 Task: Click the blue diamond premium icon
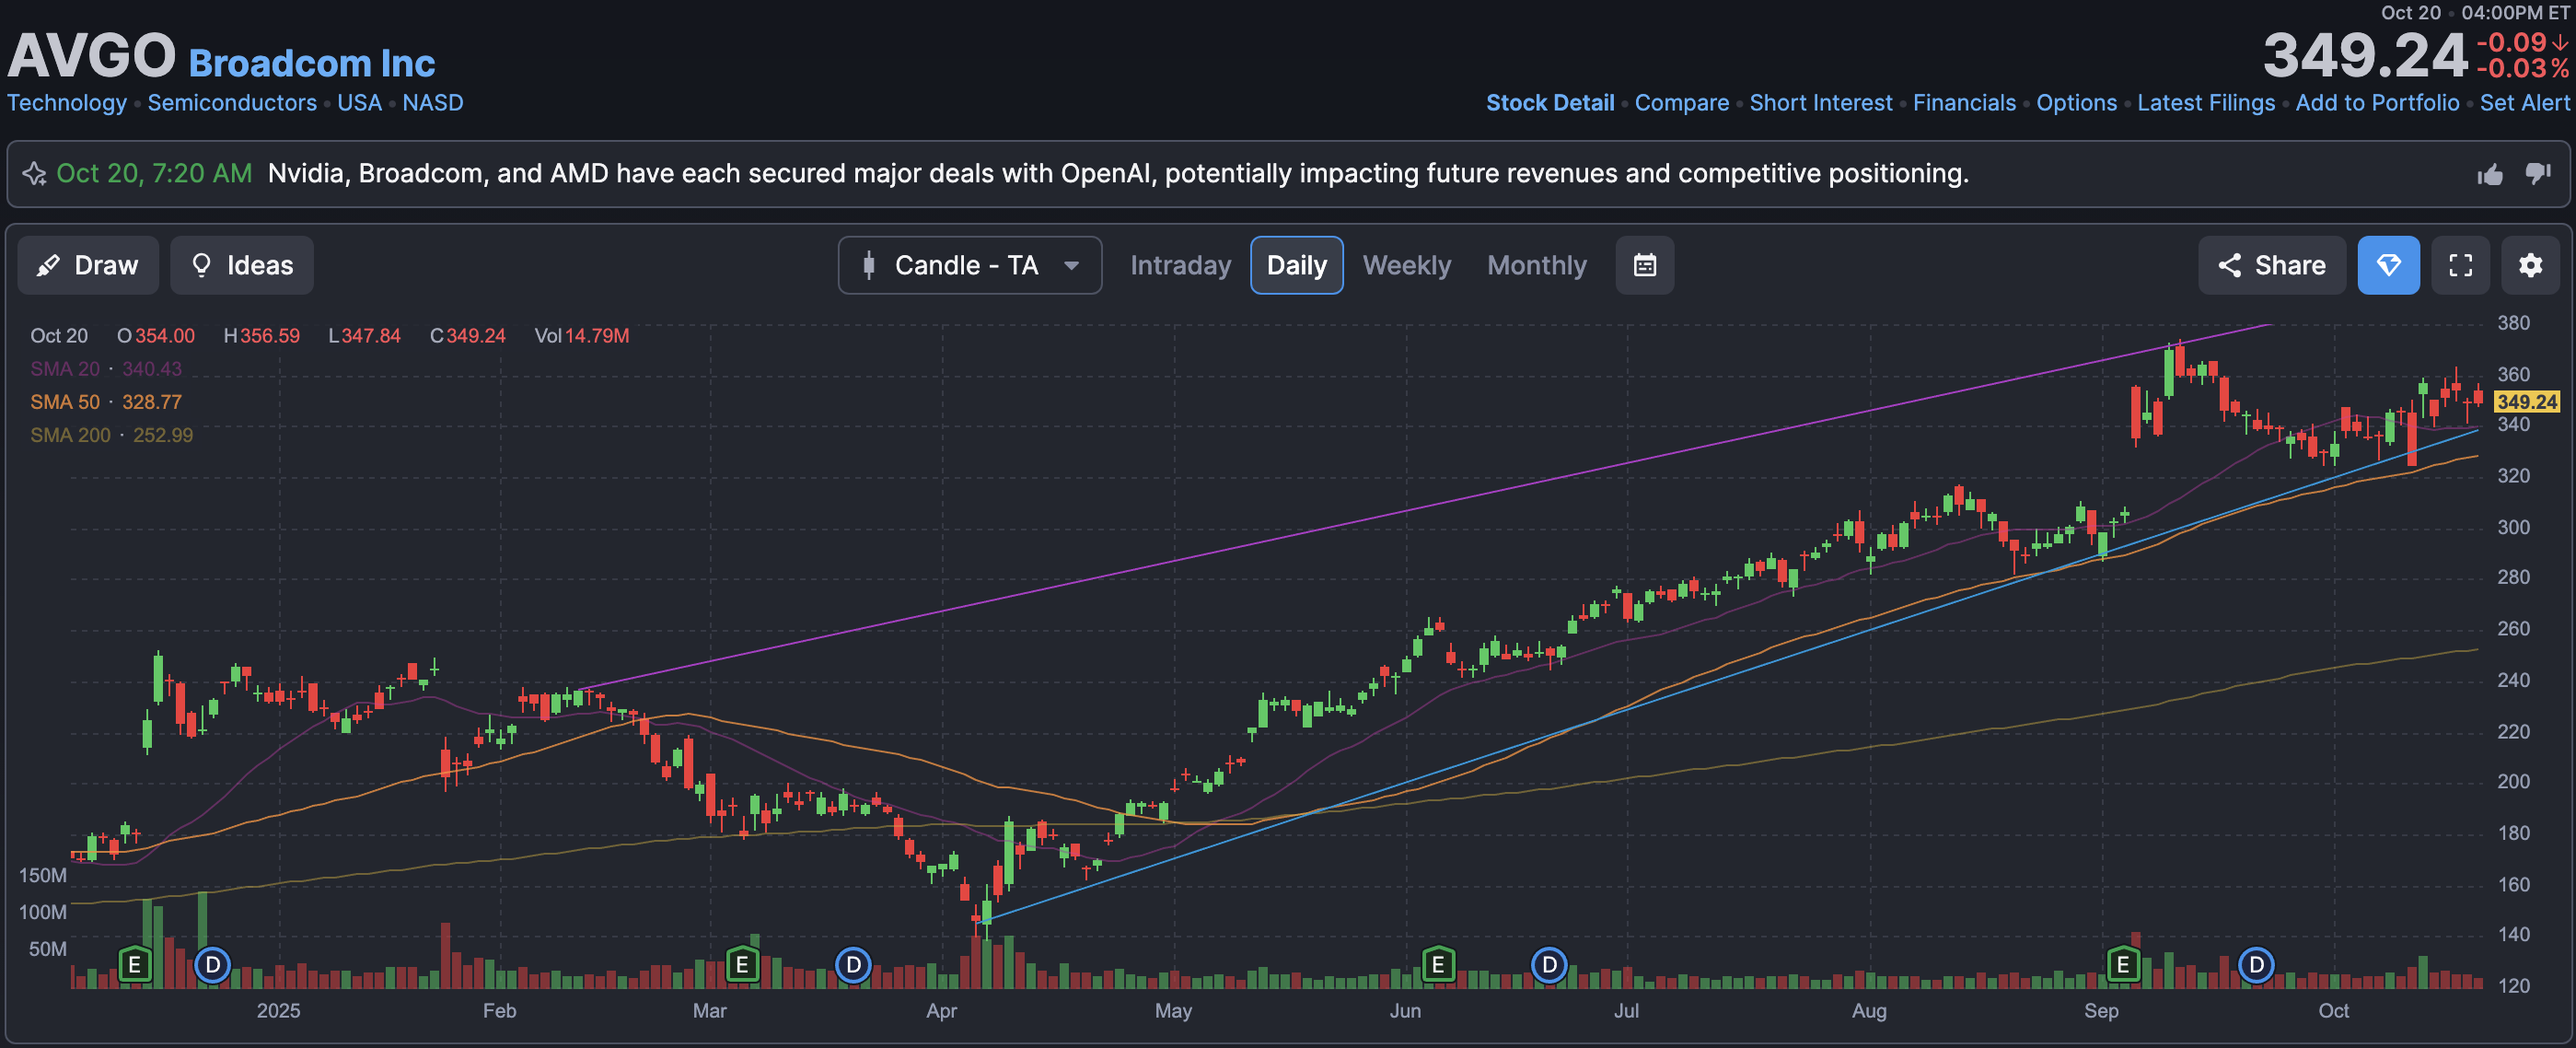coord(2388,265)
